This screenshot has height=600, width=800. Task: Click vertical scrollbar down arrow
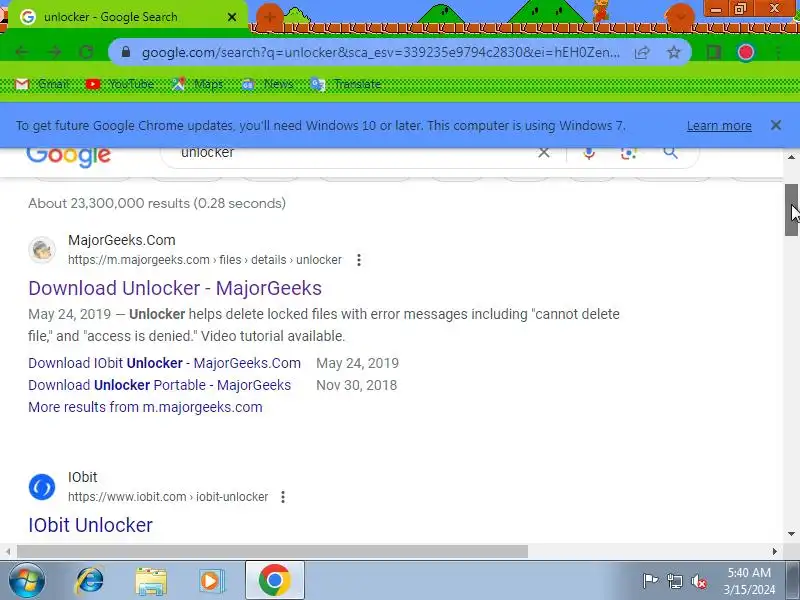click(x=791, y=534)
